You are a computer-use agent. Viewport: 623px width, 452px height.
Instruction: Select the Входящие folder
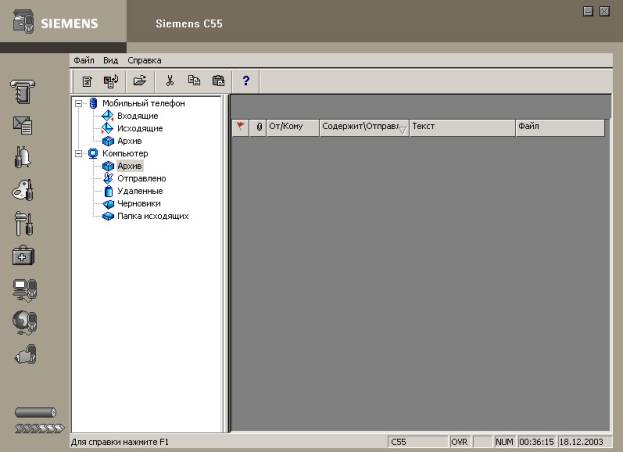[x=137, y=116]
